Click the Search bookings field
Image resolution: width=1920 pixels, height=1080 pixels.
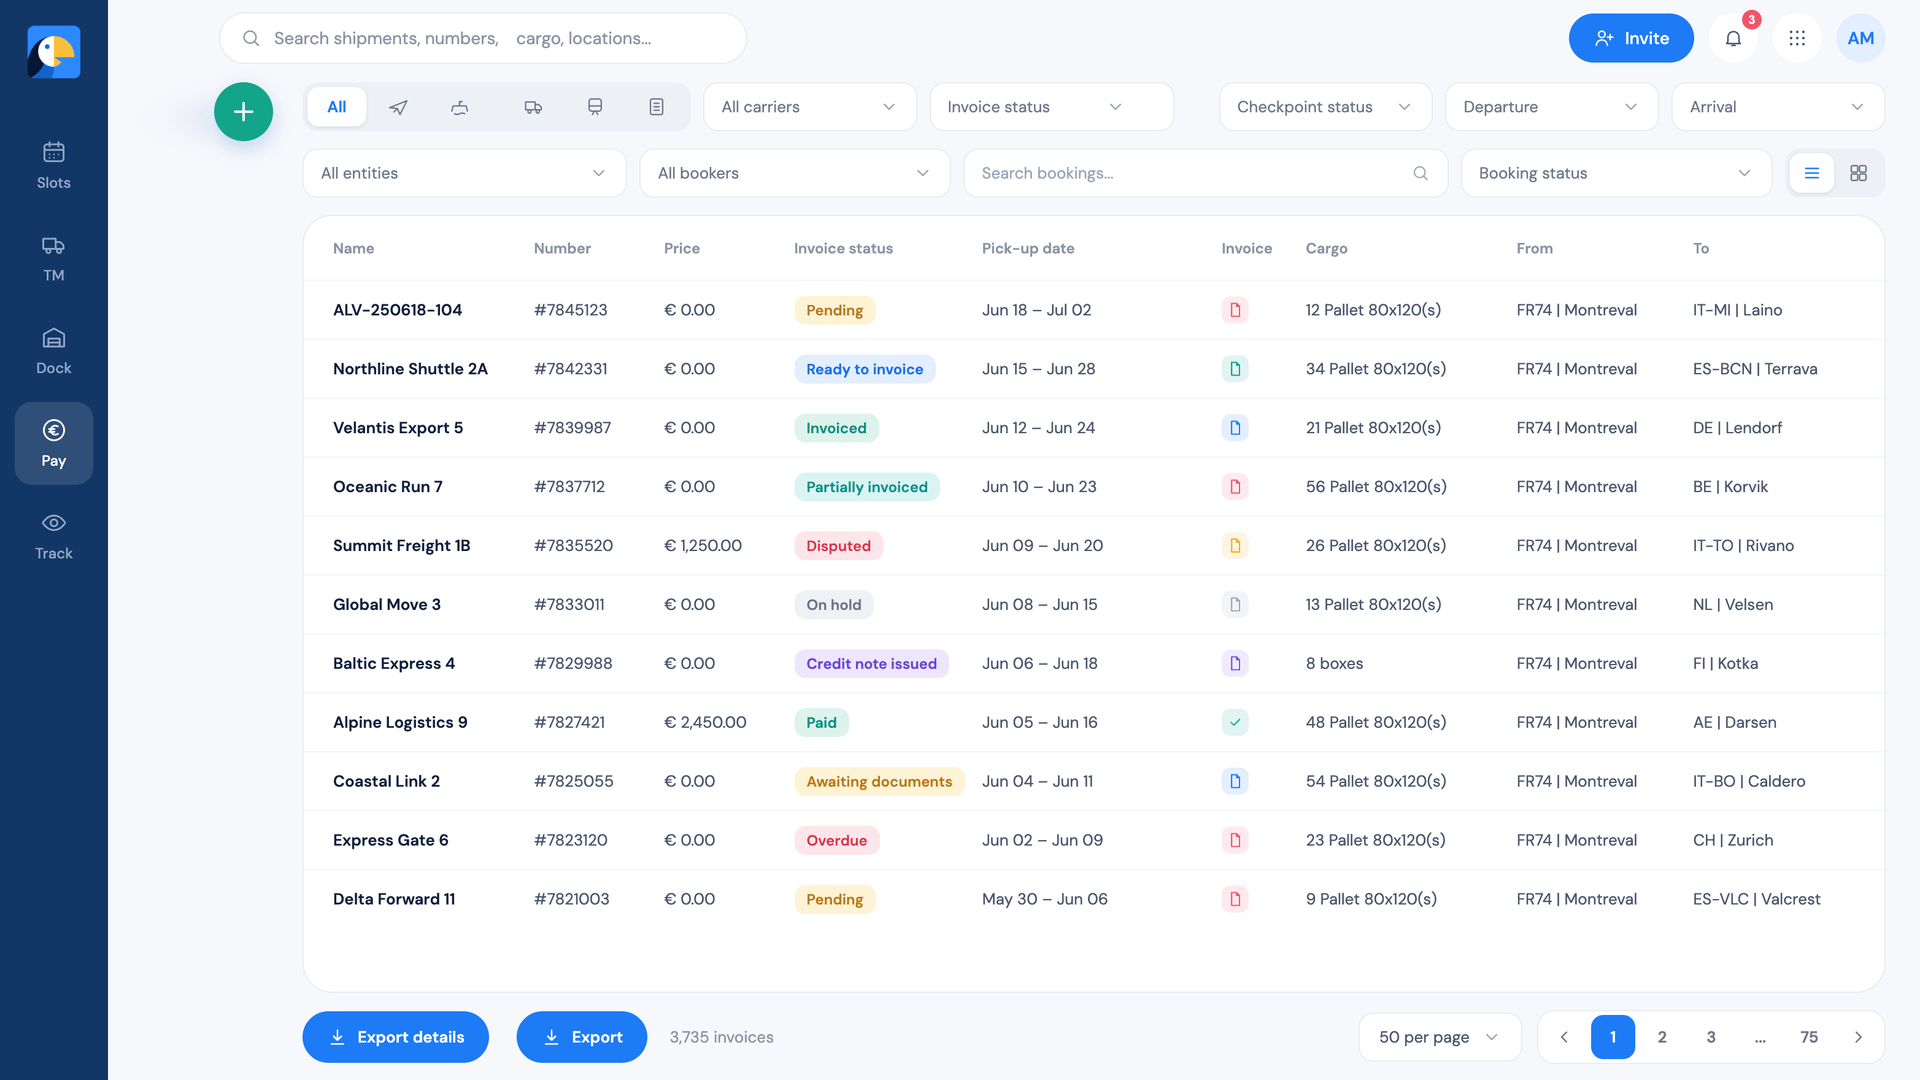click(1205, 173)
